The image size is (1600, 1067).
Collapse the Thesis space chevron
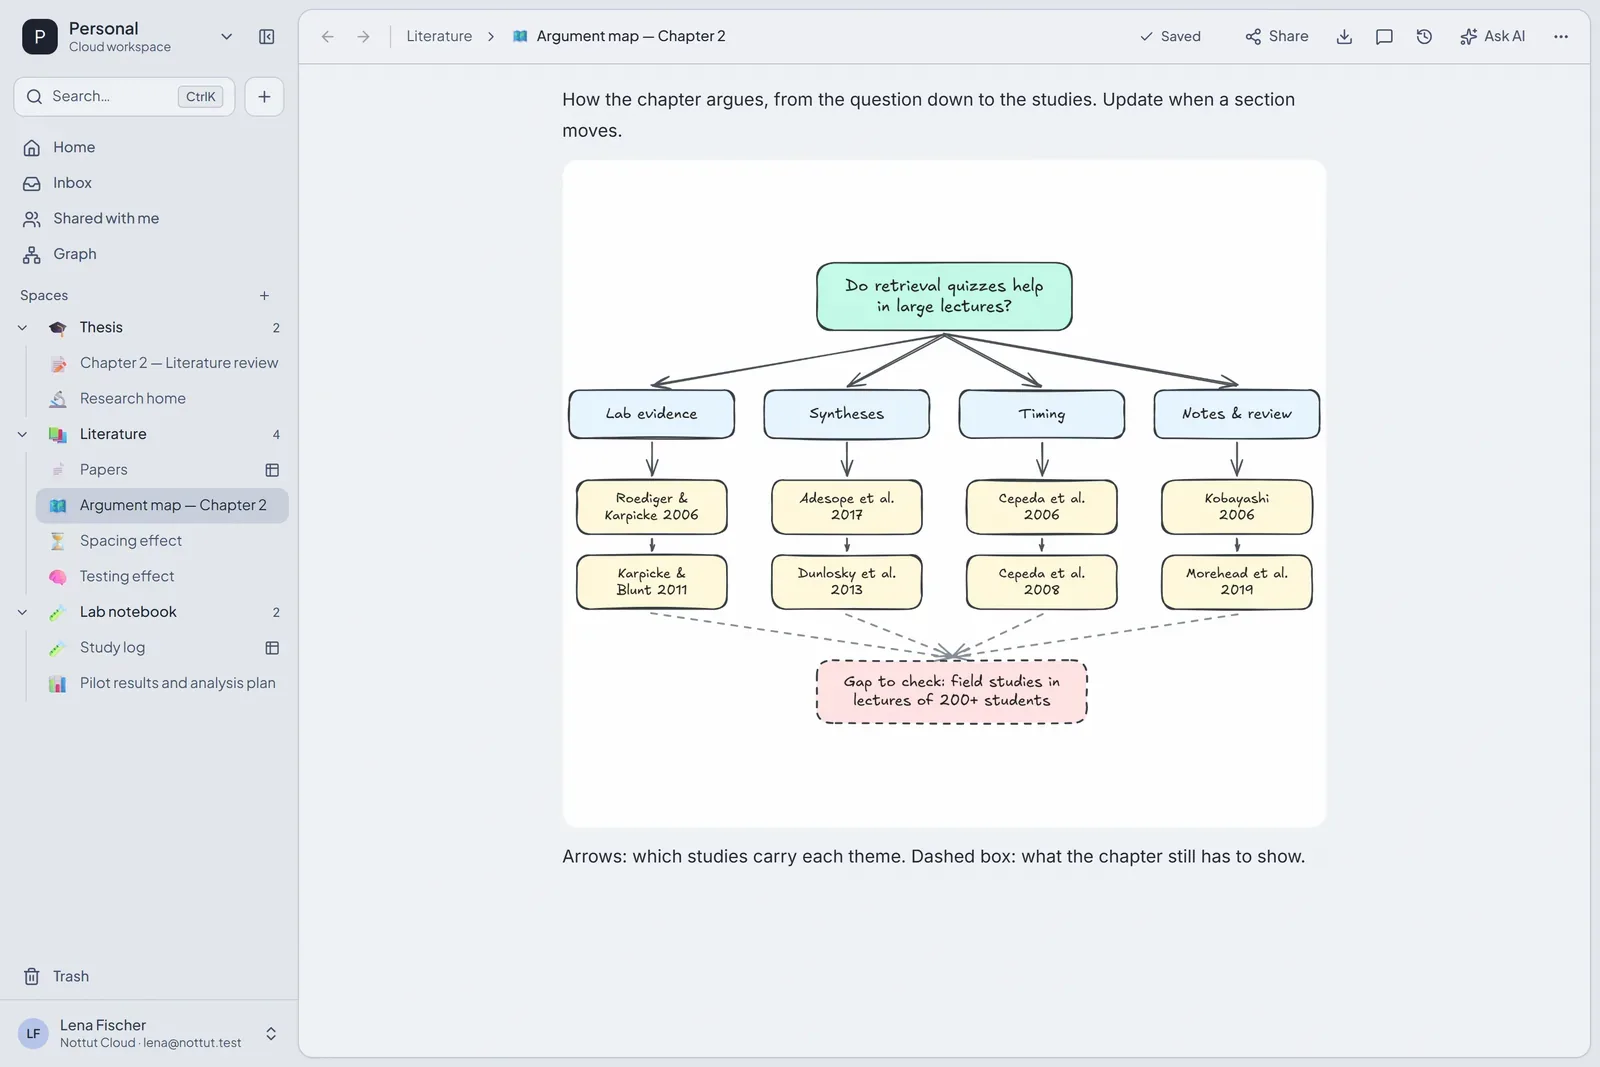(x=22, y=328)
